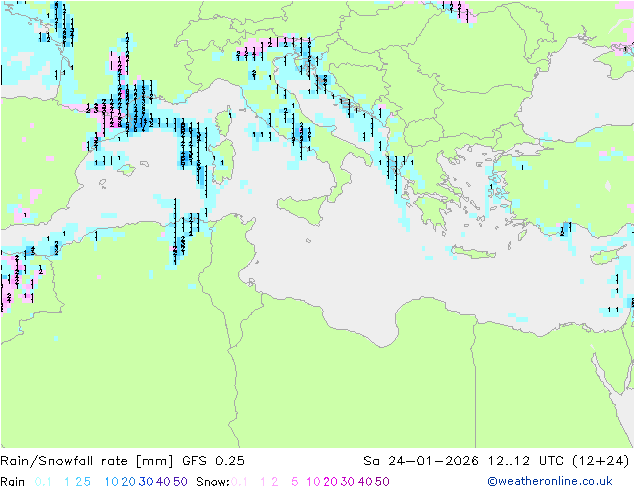Select the Snow 5 legend value

pyautogui.click(x=294, y=482)
